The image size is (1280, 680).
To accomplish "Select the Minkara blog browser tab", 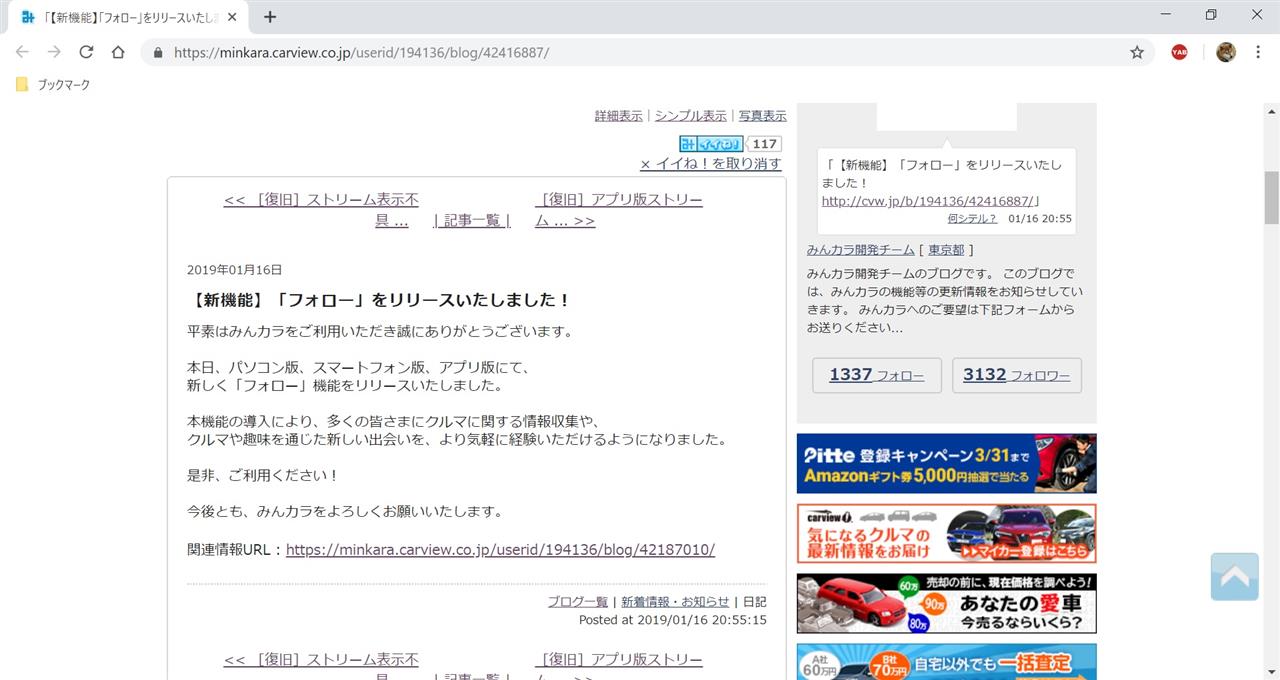I will [x=128, y=17].
